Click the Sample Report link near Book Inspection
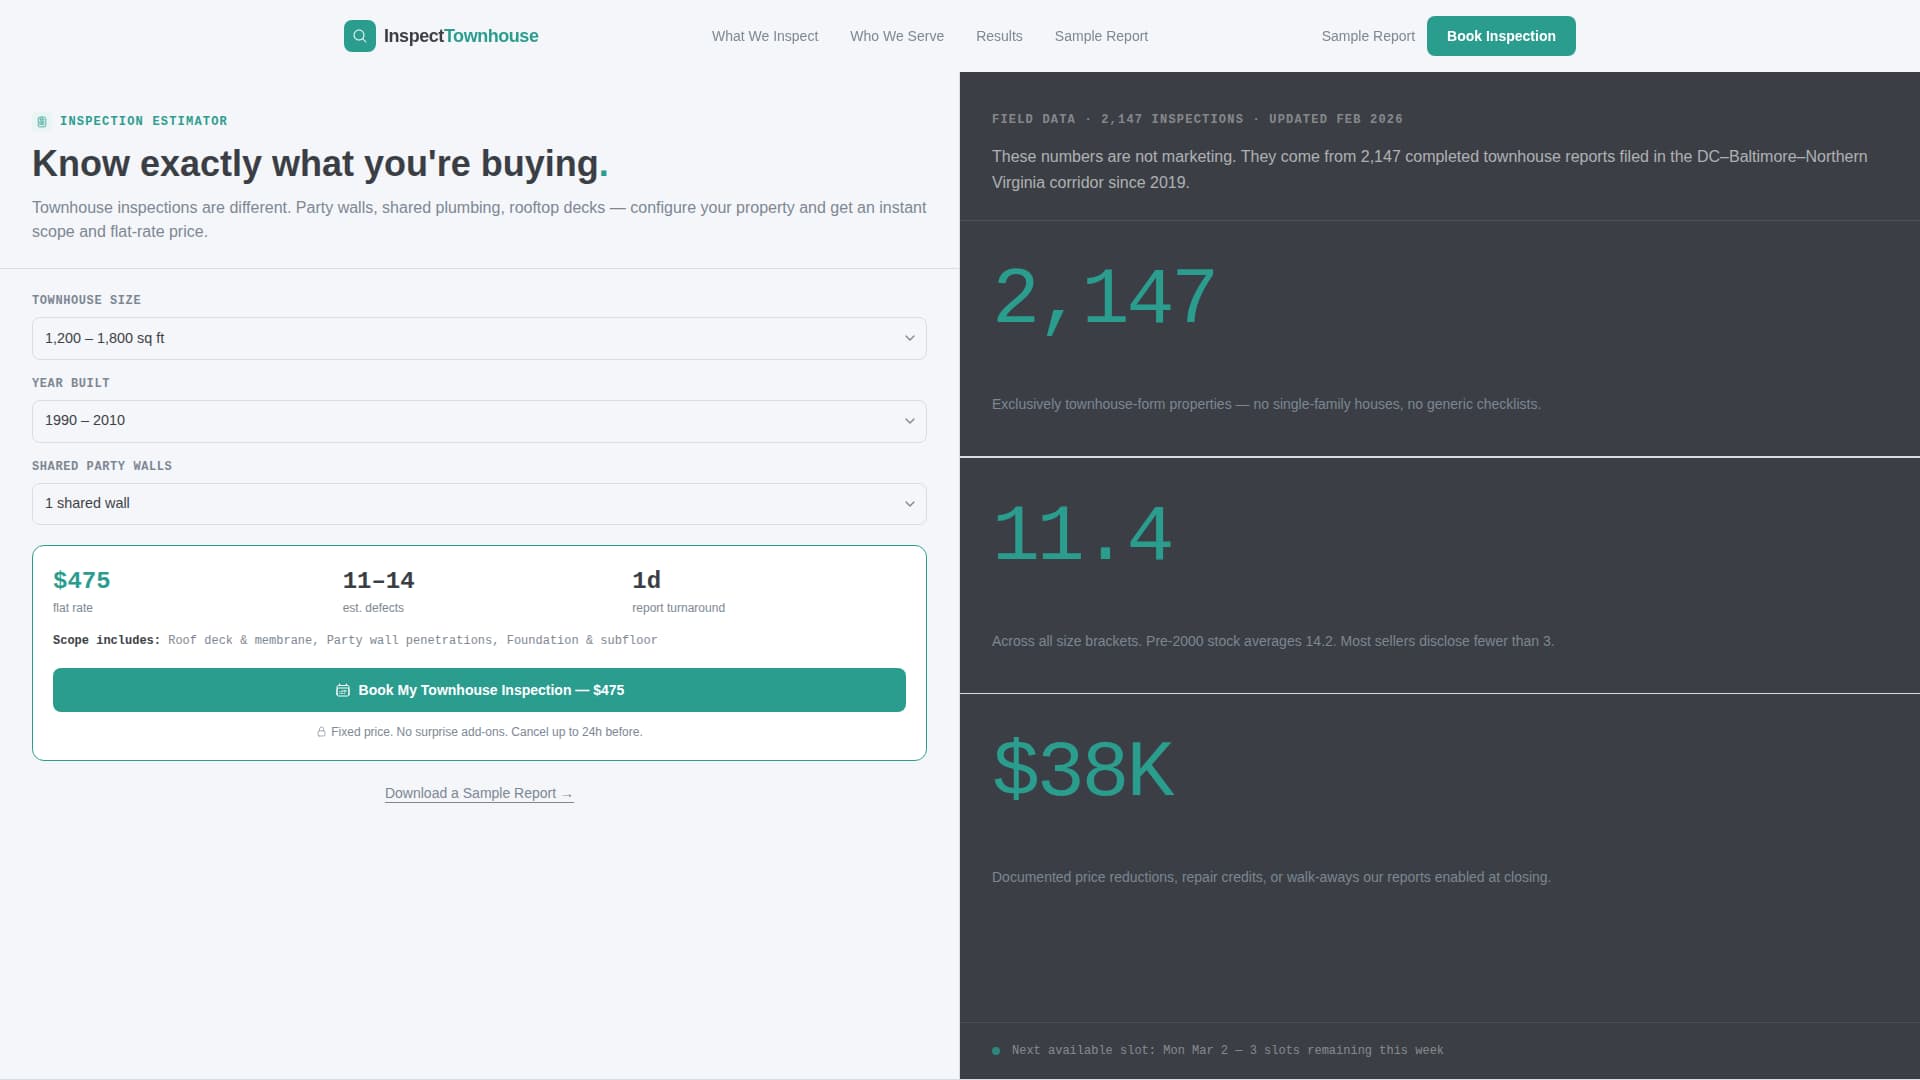 pyautogui.click(x=1367, y=36)
